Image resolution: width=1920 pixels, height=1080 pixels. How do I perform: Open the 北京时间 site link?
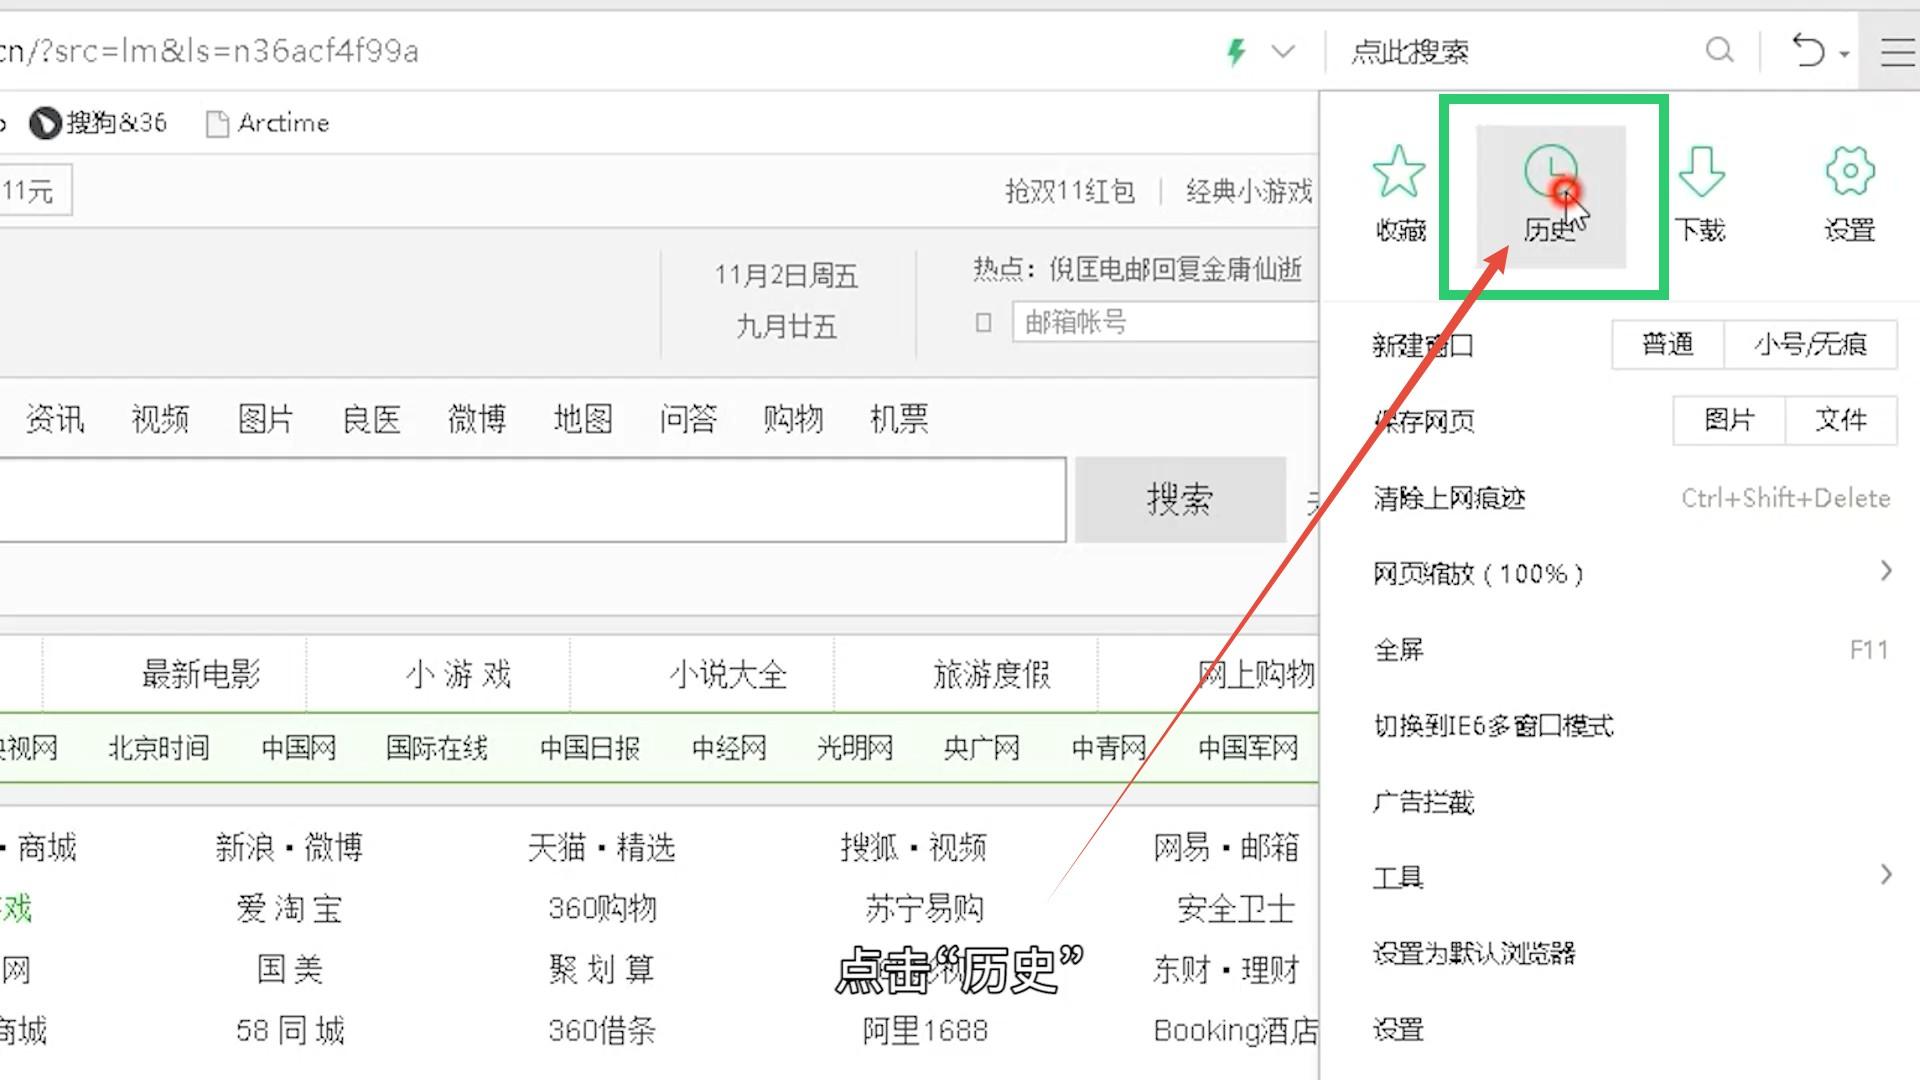click(159, 748)
